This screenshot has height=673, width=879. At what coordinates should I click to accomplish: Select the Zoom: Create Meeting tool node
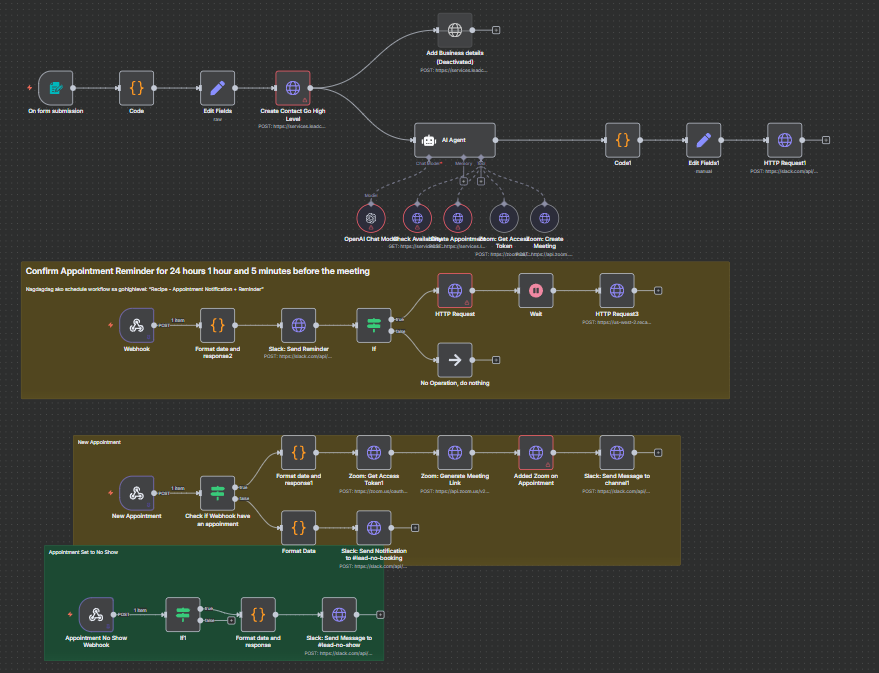[544, 217]
